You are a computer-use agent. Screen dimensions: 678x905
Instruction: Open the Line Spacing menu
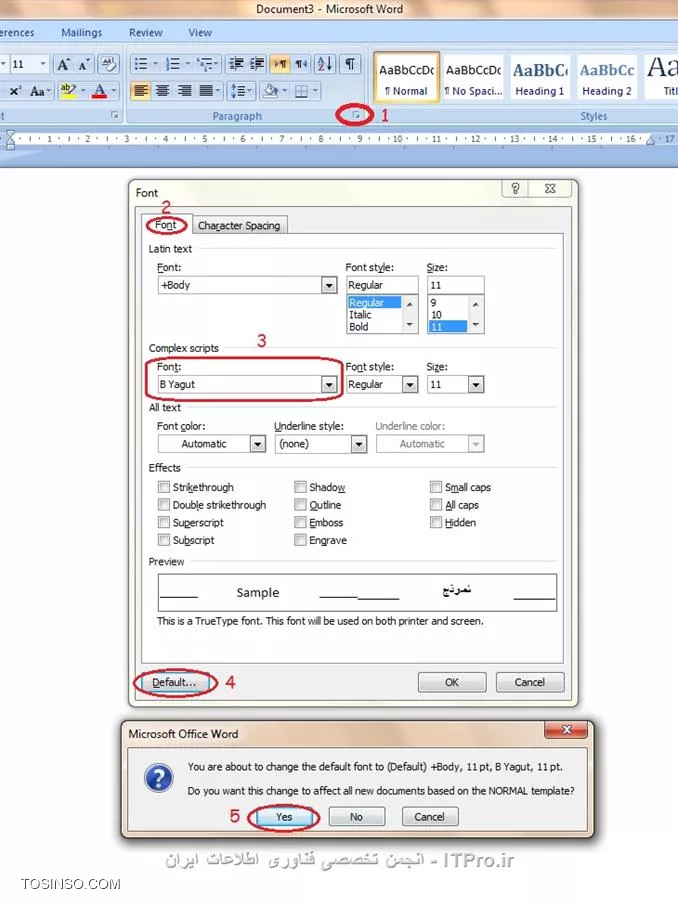pyautogui.click(x=241, y=91)
